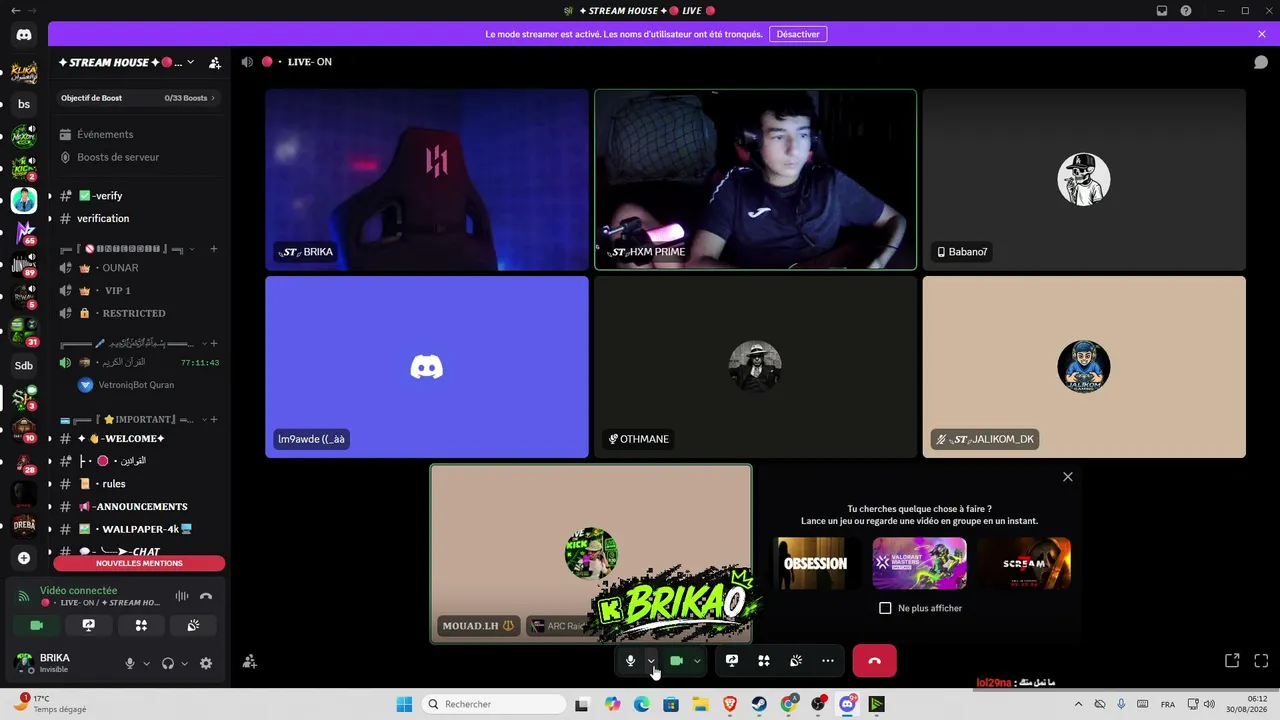Viewport: 1280px width, 720px height.
Task: Share screen from the voice panel
Action: [89, 625]
